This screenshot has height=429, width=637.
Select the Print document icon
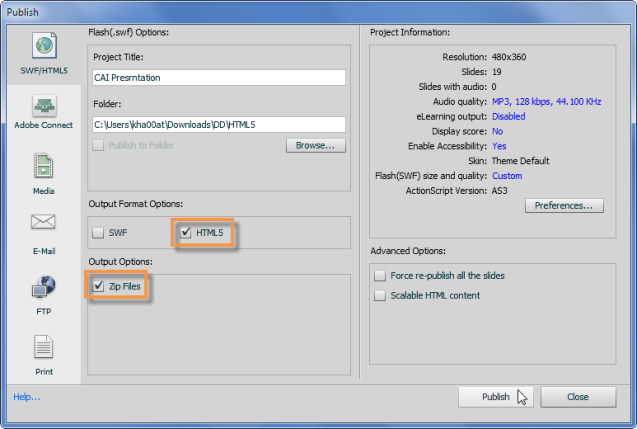coord(43,347)
